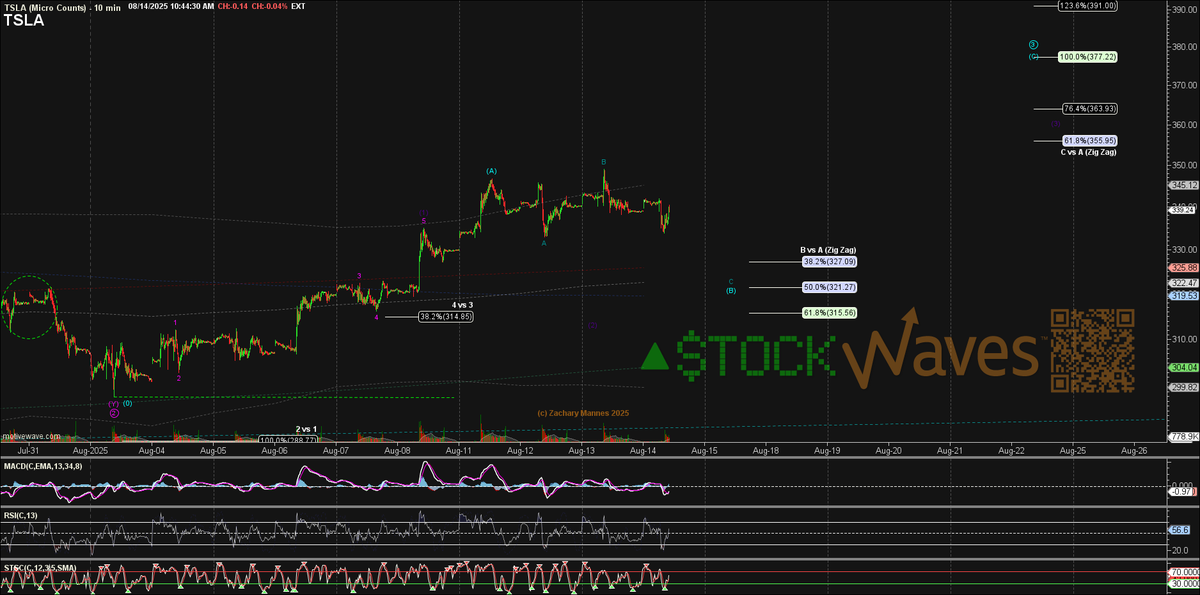The image size is (1200, 595).
Task: Click the 370.00 price scale label
Action: pos(1186,87)
